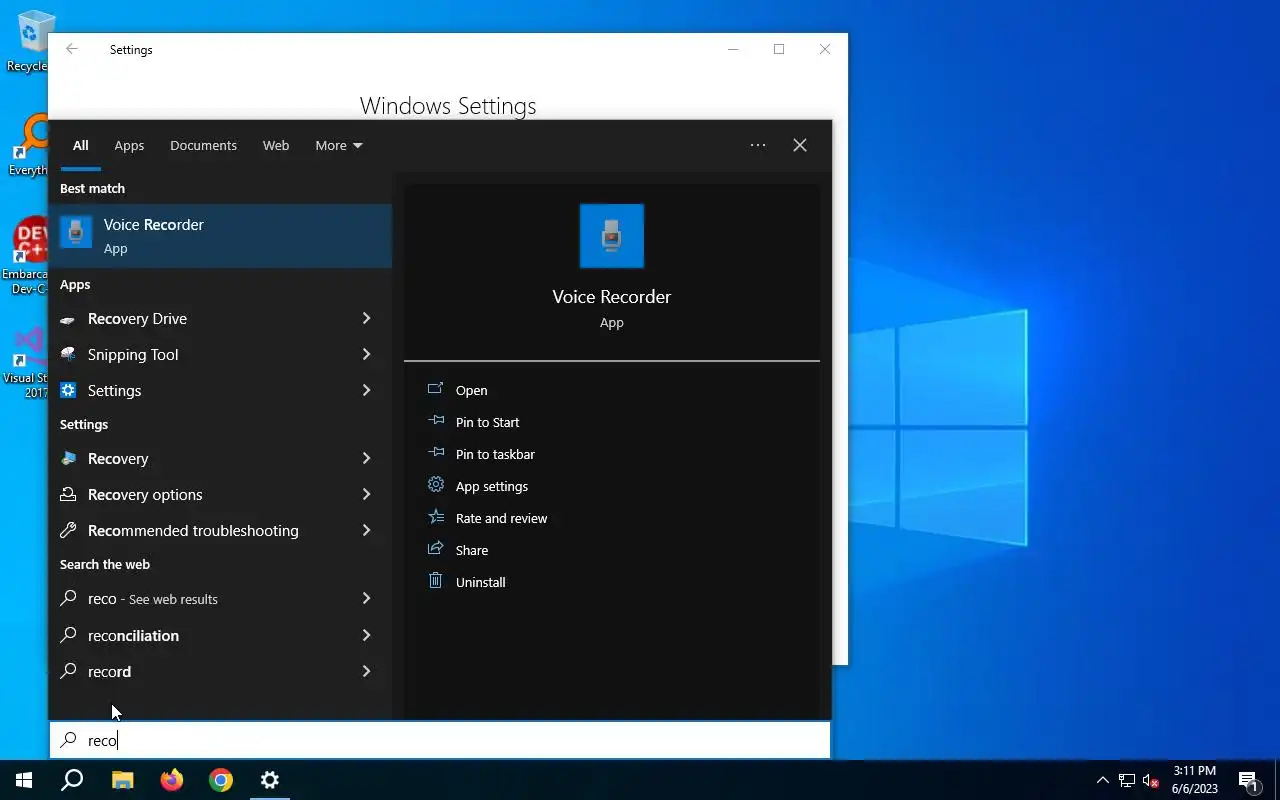Click the Voice Recorder icon in best match
The height and width of the screenshot is (800, 1280).
point(76,233)
